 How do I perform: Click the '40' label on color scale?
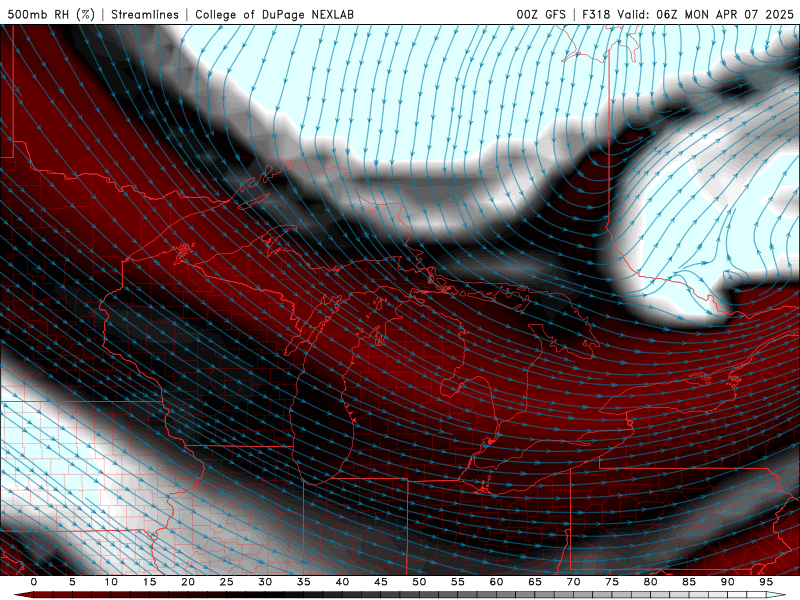coord(342,582)
